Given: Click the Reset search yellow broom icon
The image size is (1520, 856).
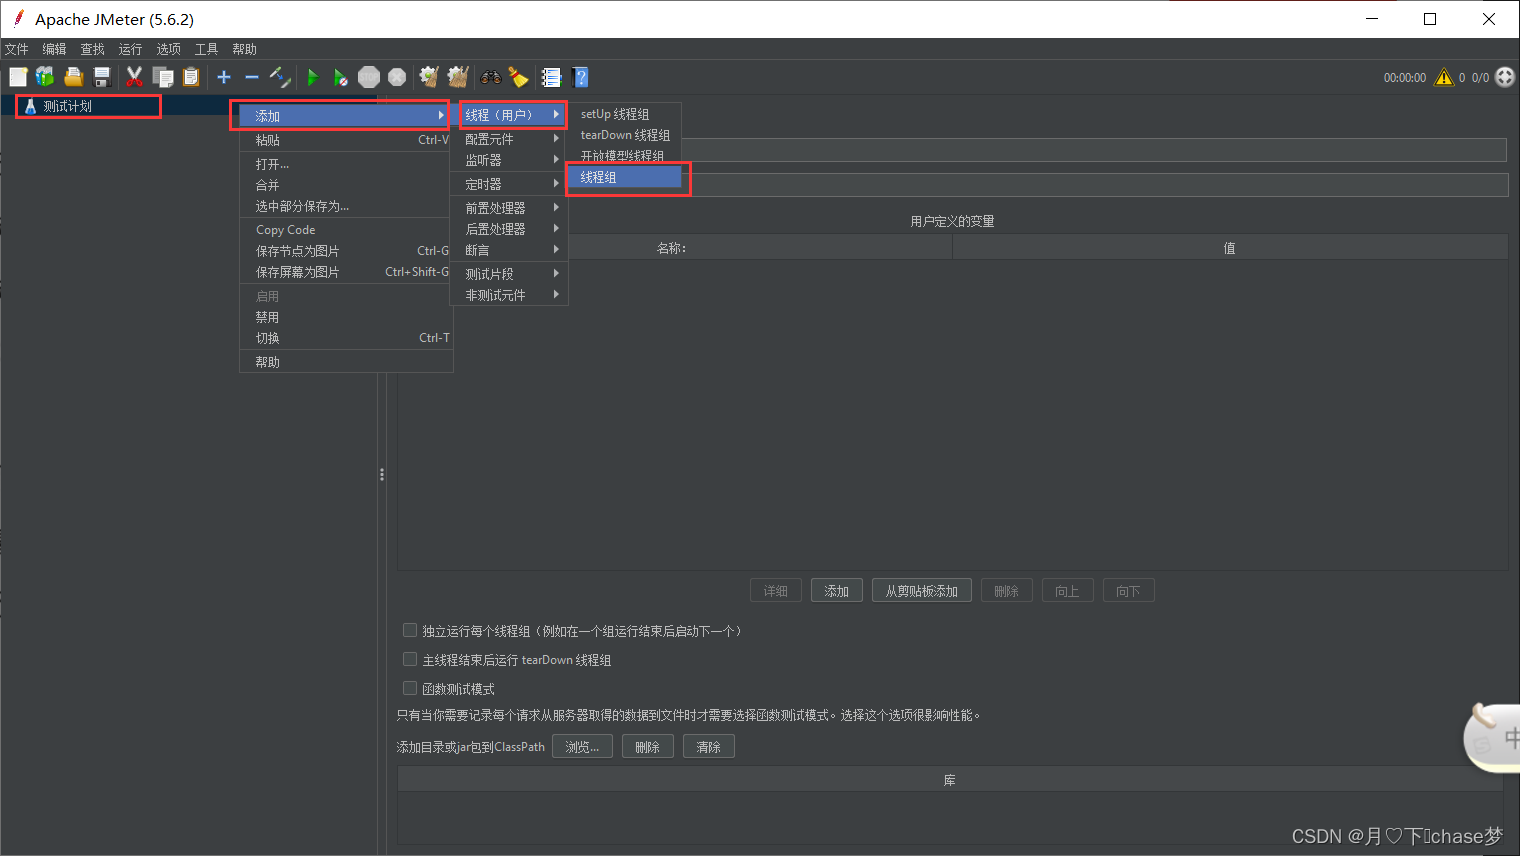Looking at the screenshot, I should tap(518, 77).
